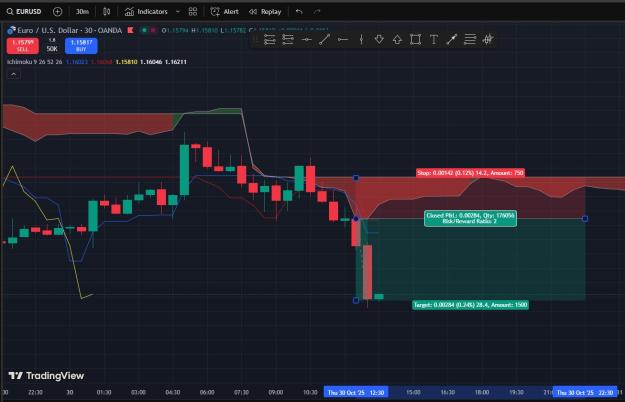Select the last favorites bar crossed-lines tool
Image resolution: width=625 pixels, height=402 pixels.
[x=488, y=39]
